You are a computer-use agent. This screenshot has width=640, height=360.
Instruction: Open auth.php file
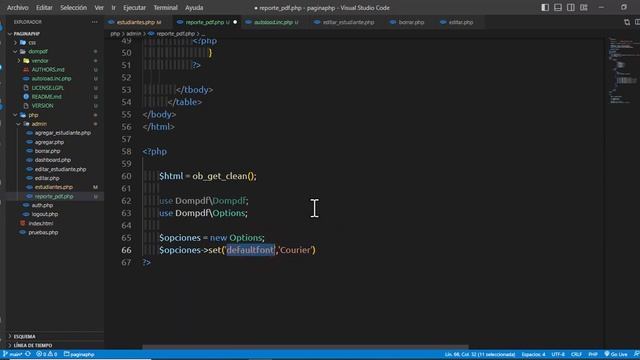pos(42,205)
